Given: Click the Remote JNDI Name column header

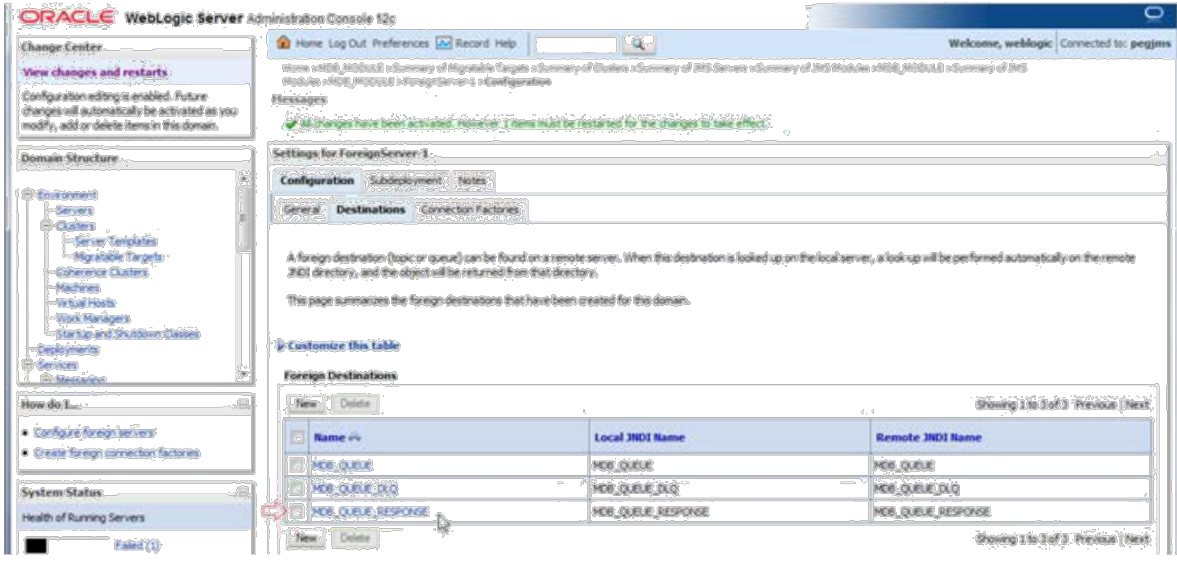Looking at the screenshot, I should click(x=928, y=437).
